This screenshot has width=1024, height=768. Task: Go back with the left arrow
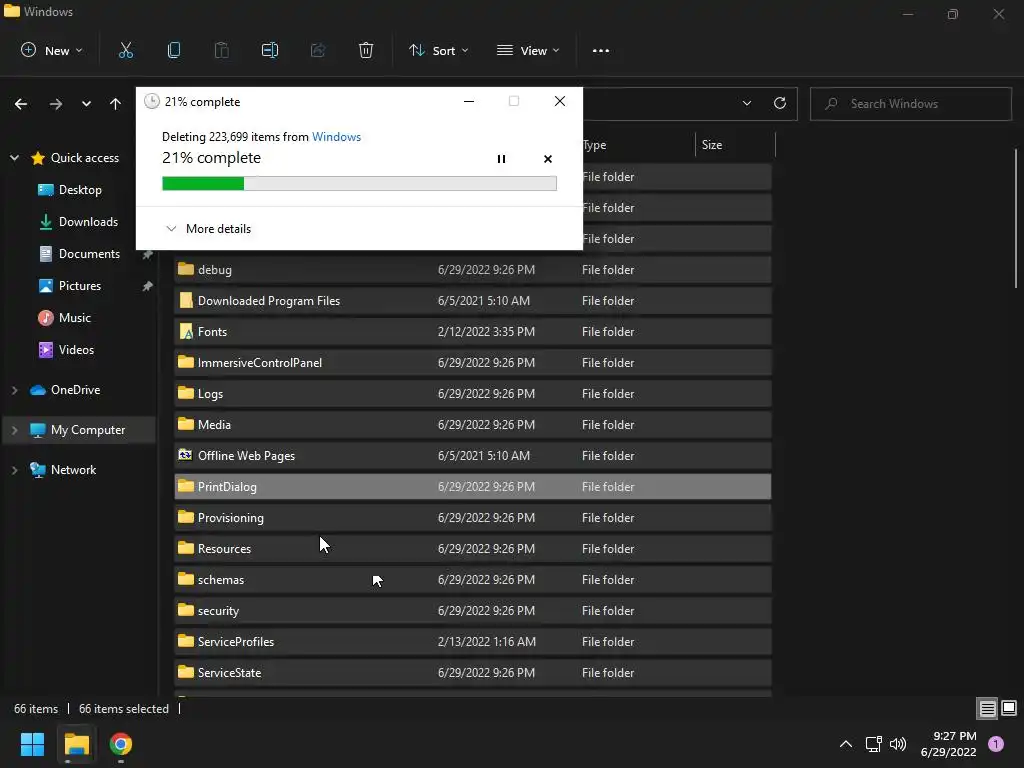[21, 104]
